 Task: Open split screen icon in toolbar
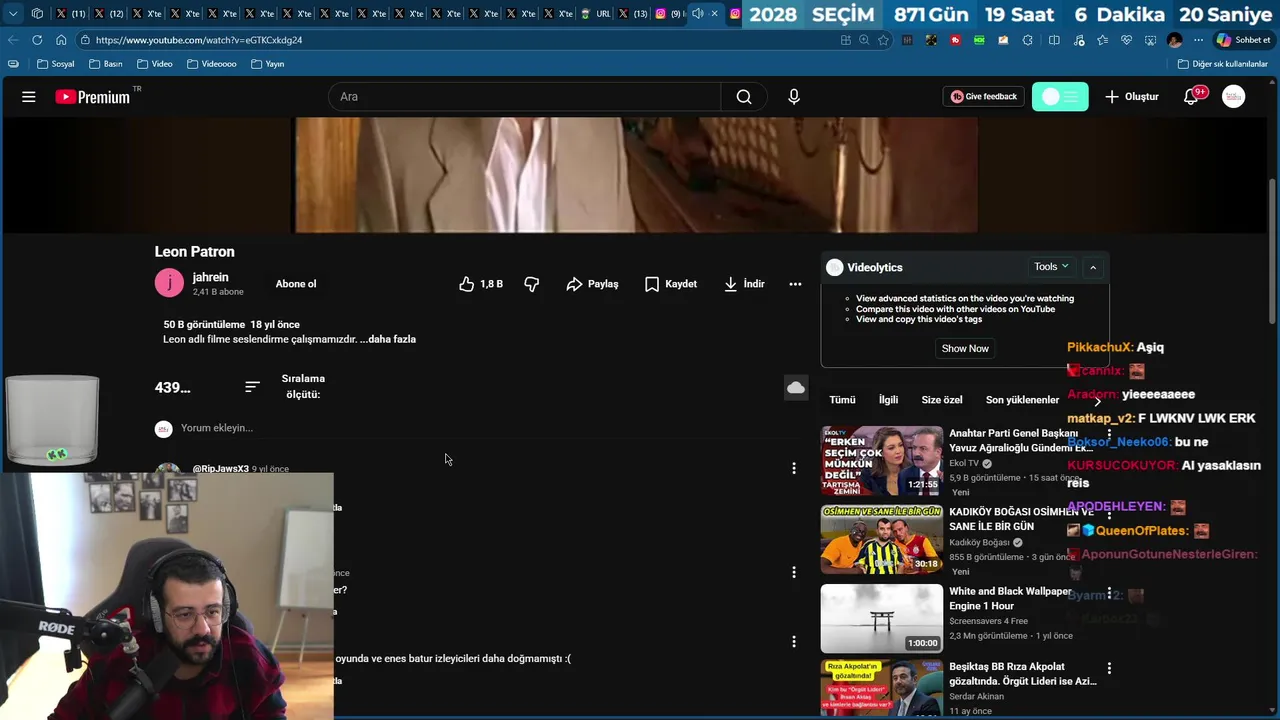[x=1054, y=40]
